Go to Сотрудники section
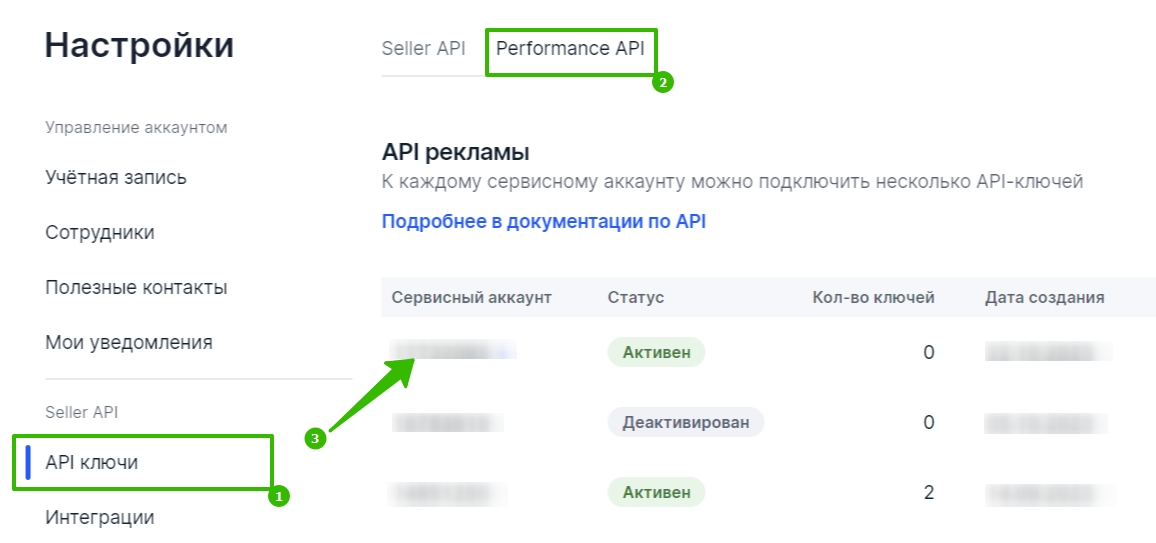 pyautogui.click(x=100, y=233)
